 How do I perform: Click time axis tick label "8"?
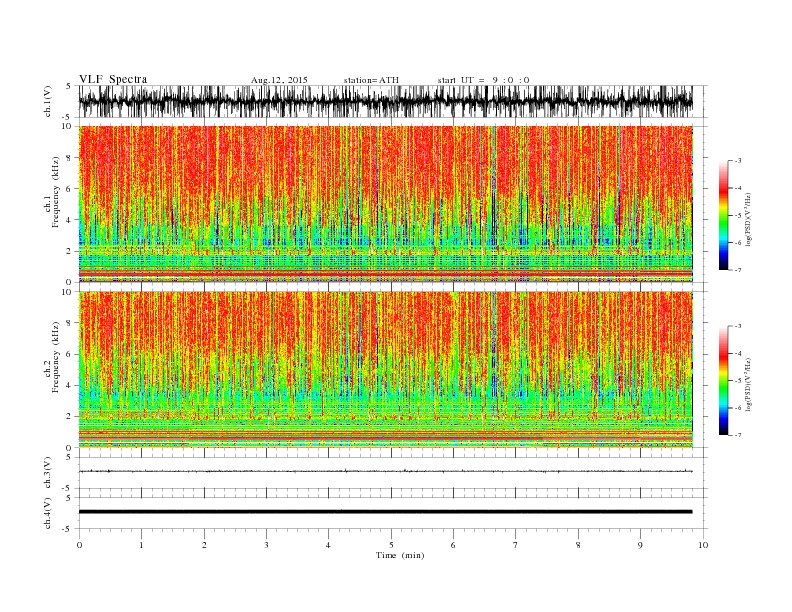point(578,545)
